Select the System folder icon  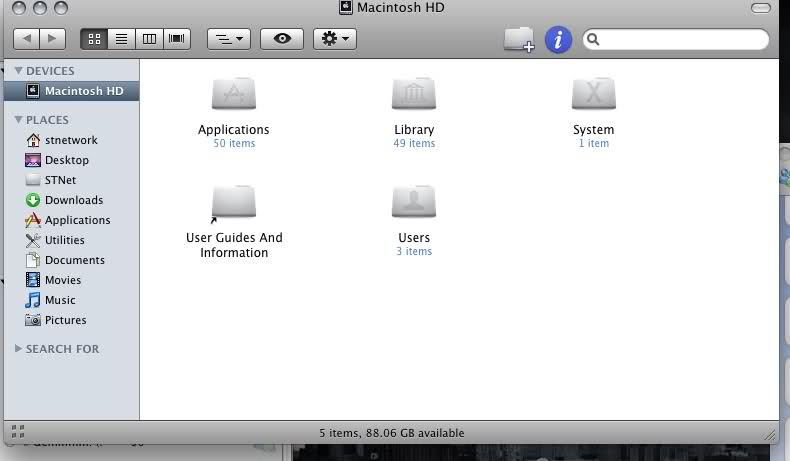click(x=594, y=94)
